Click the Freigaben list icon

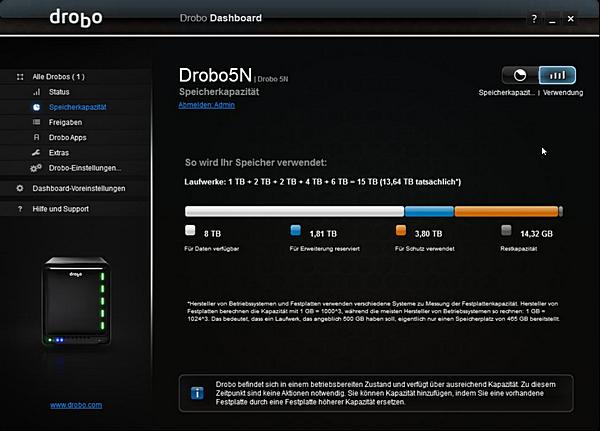(x=36, y=122)
